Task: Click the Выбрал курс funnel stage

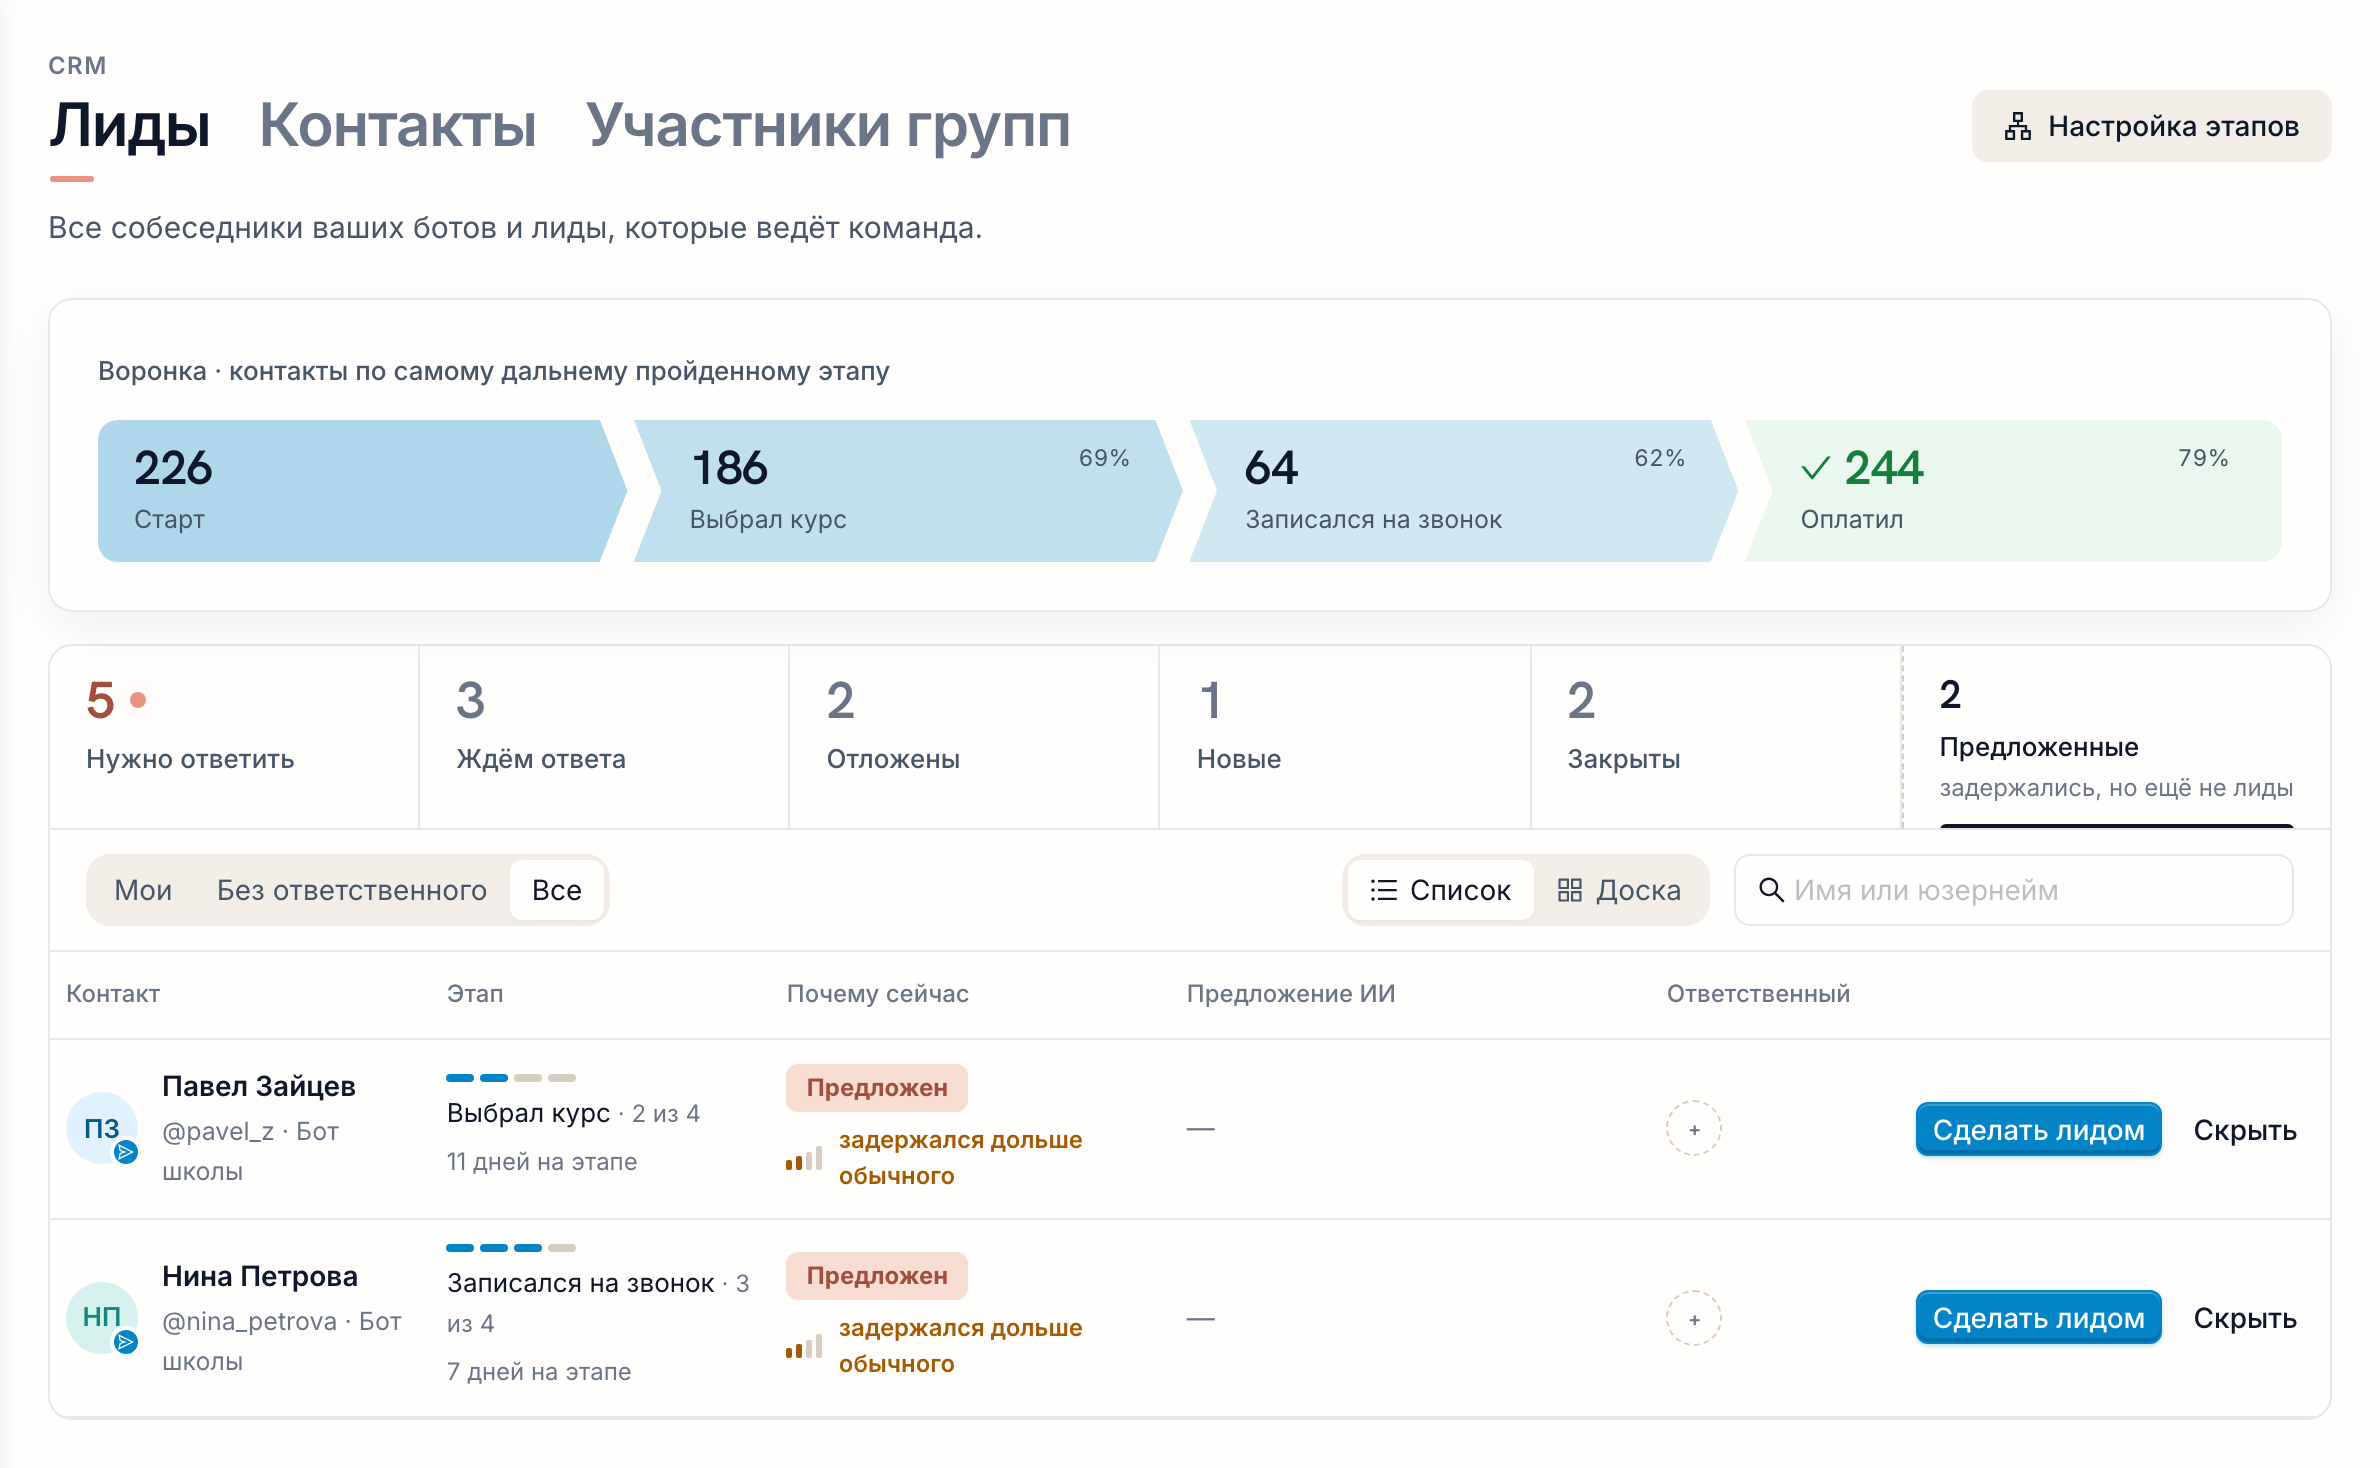Action: pyautogui.click(x=908, y=491)
